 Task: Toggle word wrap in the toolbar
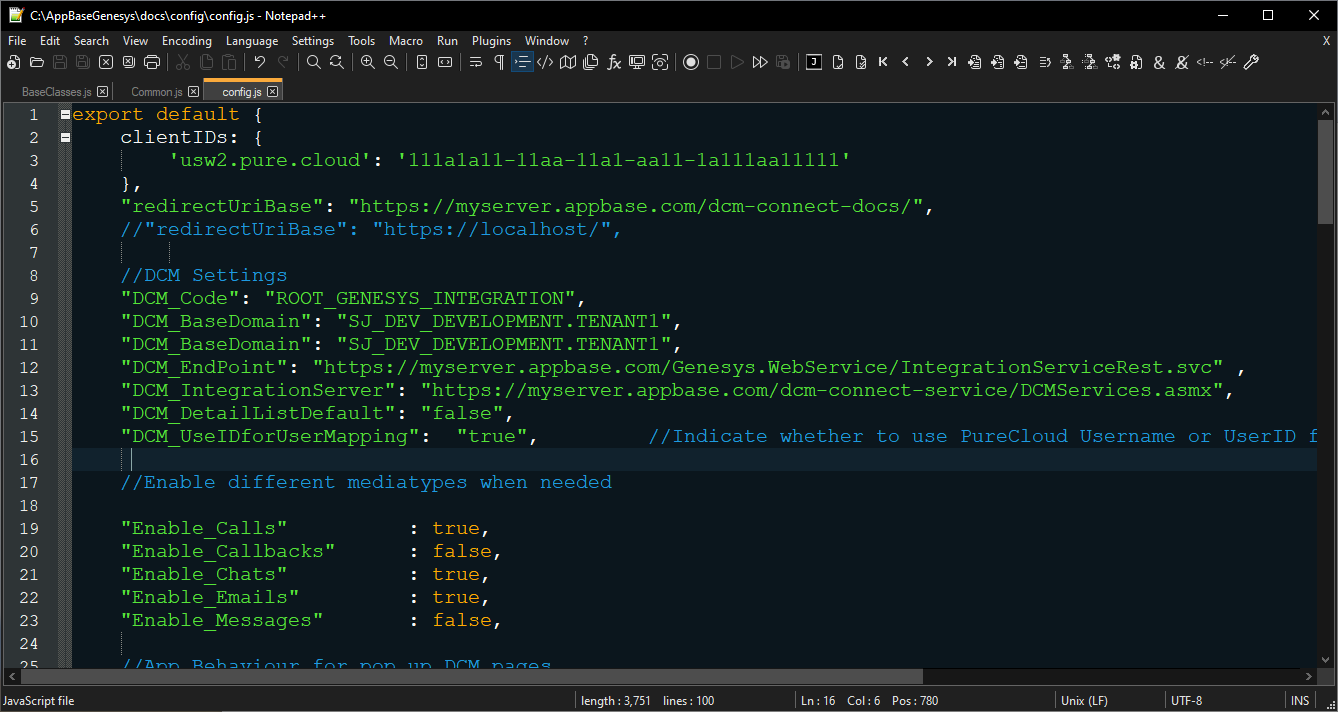[x=476, y=62]
